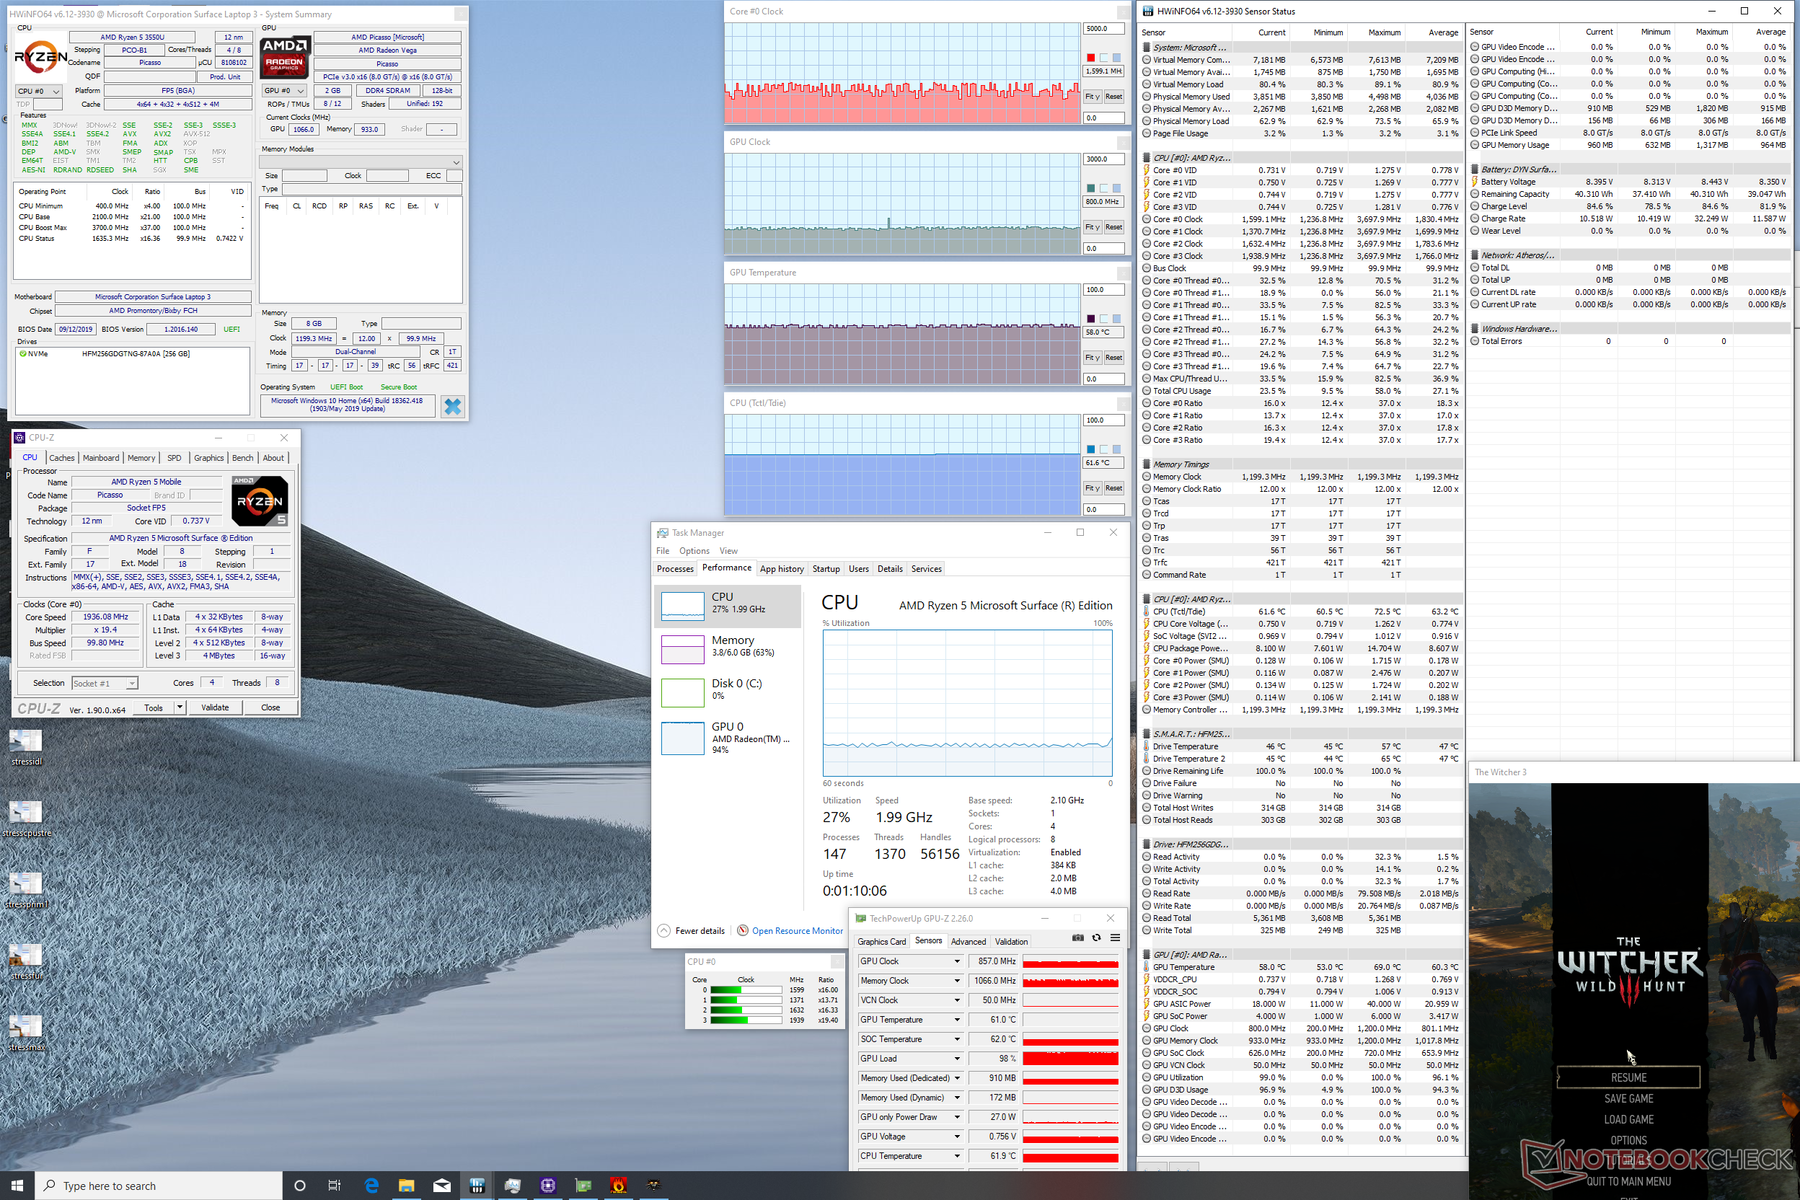Open the stresscpustre desktop shortcut
This screenshot has width=1800, height=1200.
click(x=26, y=819)
